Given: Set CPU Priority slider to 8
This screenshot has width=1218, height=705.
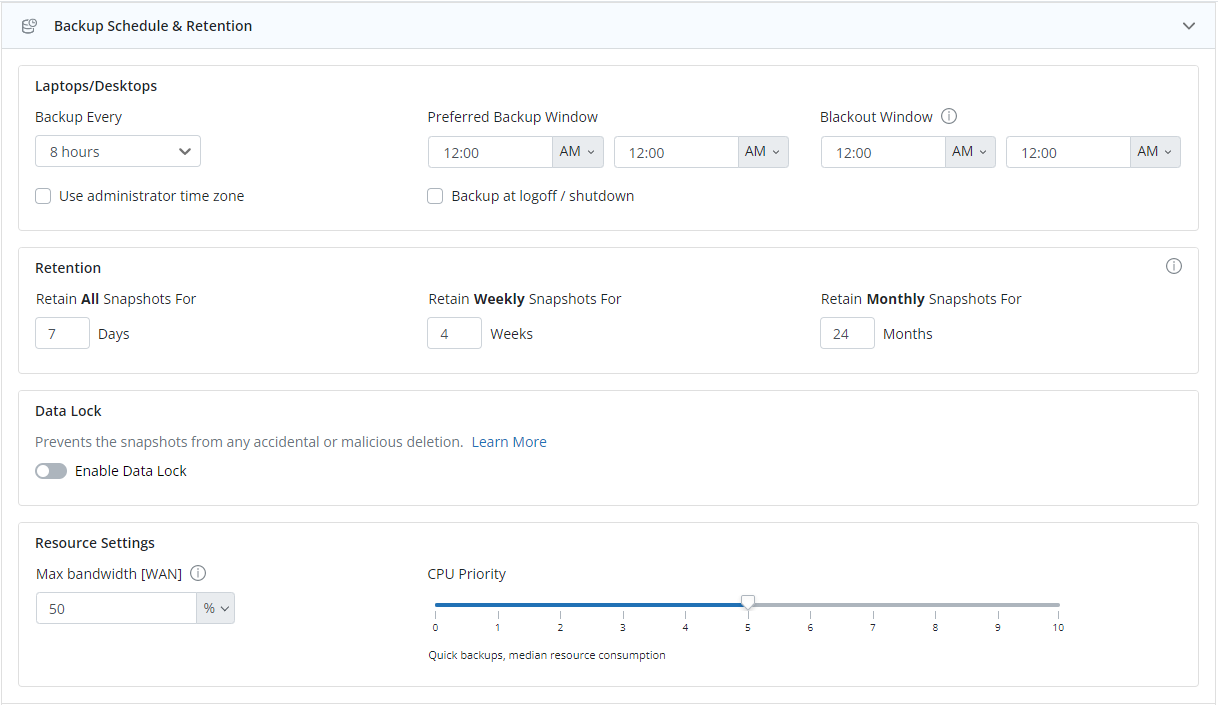Looking at the screenshot, I should [x=935, y=605].
